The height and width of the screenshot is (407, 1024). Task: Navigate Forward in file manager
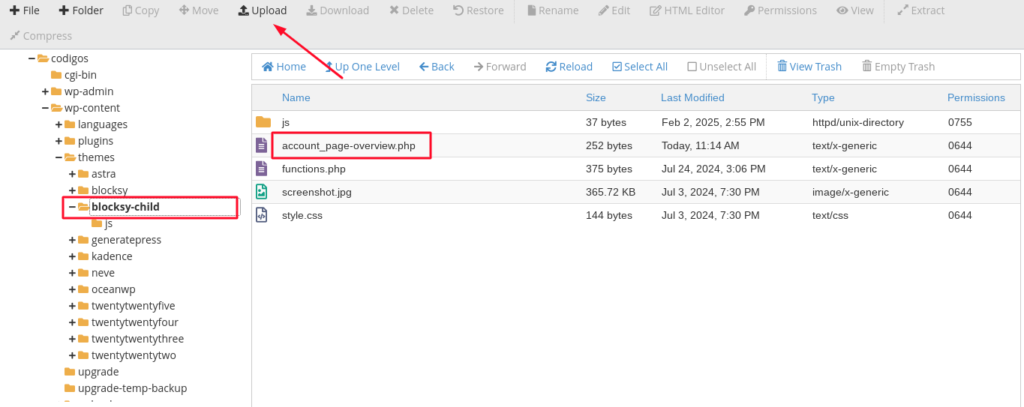(x=500, y=67)
